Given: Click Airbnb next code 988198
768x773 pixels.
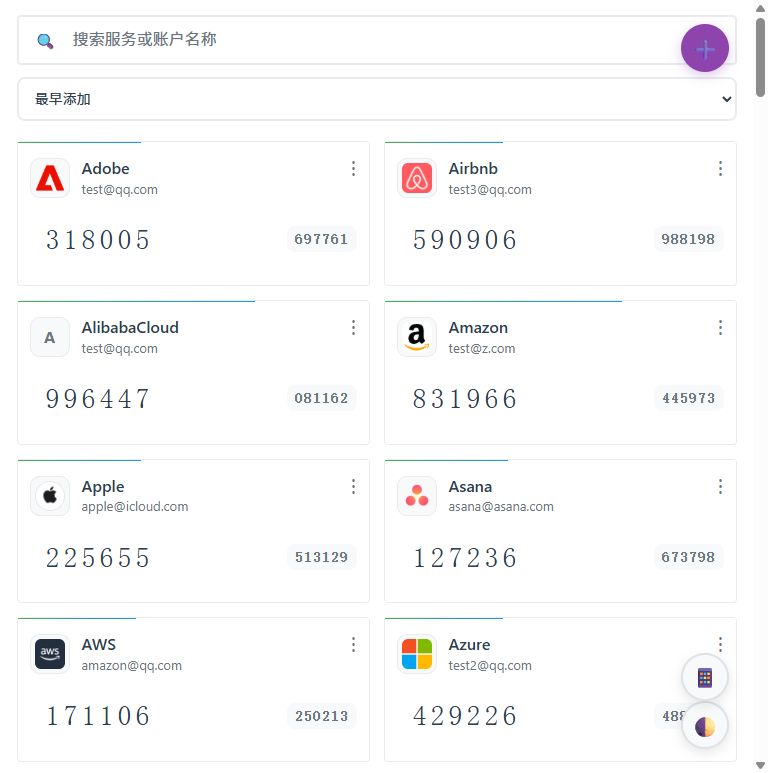Looking at the screenshot, I should (688, 239).
